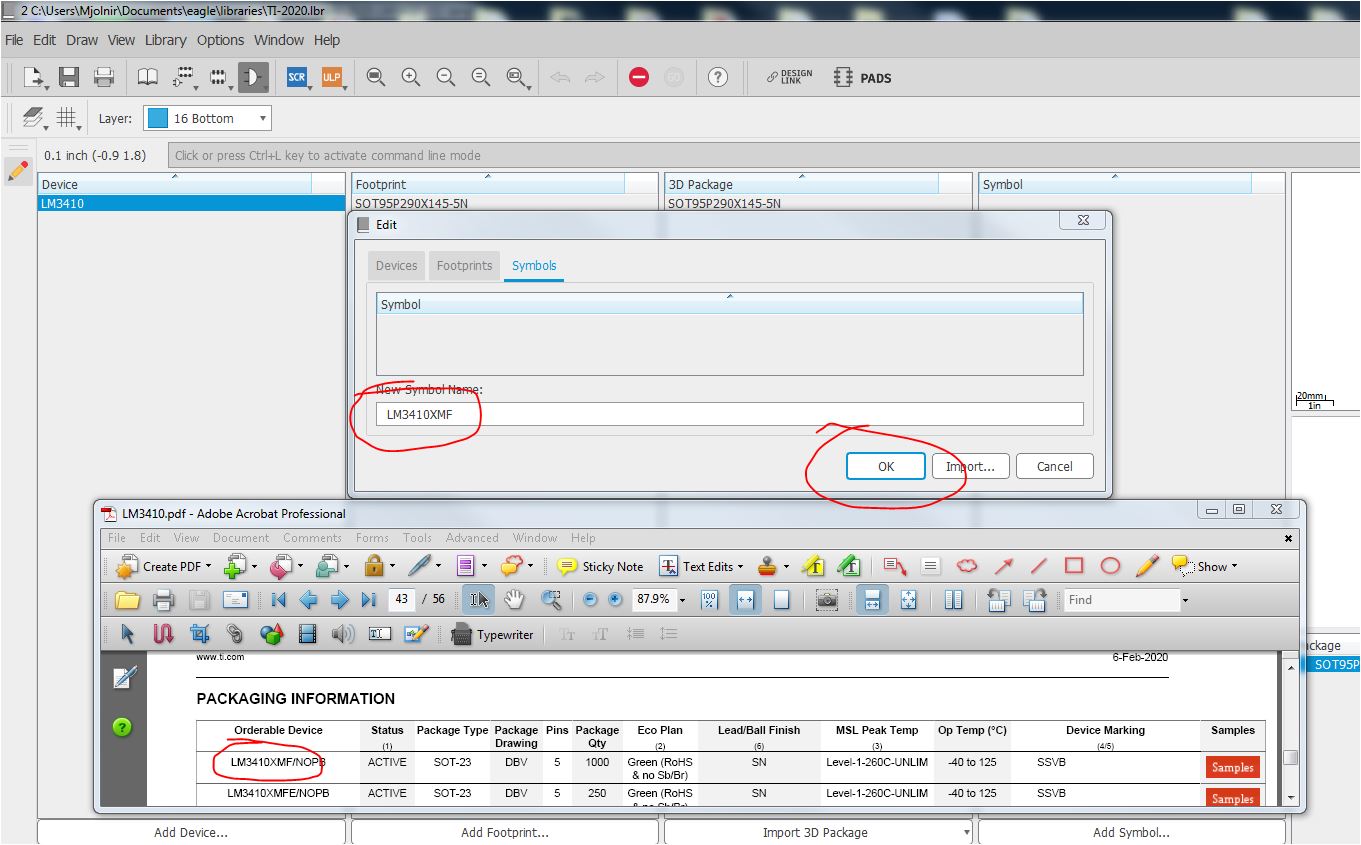The width and height of the screenshot is (1361, 845).
Task: Select the Crop tool in Acrobat
Action: tap(200, 634)
